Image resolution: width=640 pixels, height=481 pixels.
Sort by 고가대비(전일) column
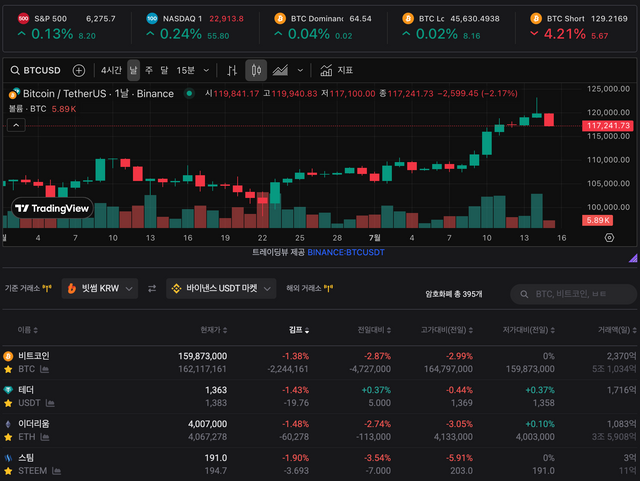click(447, 330)
